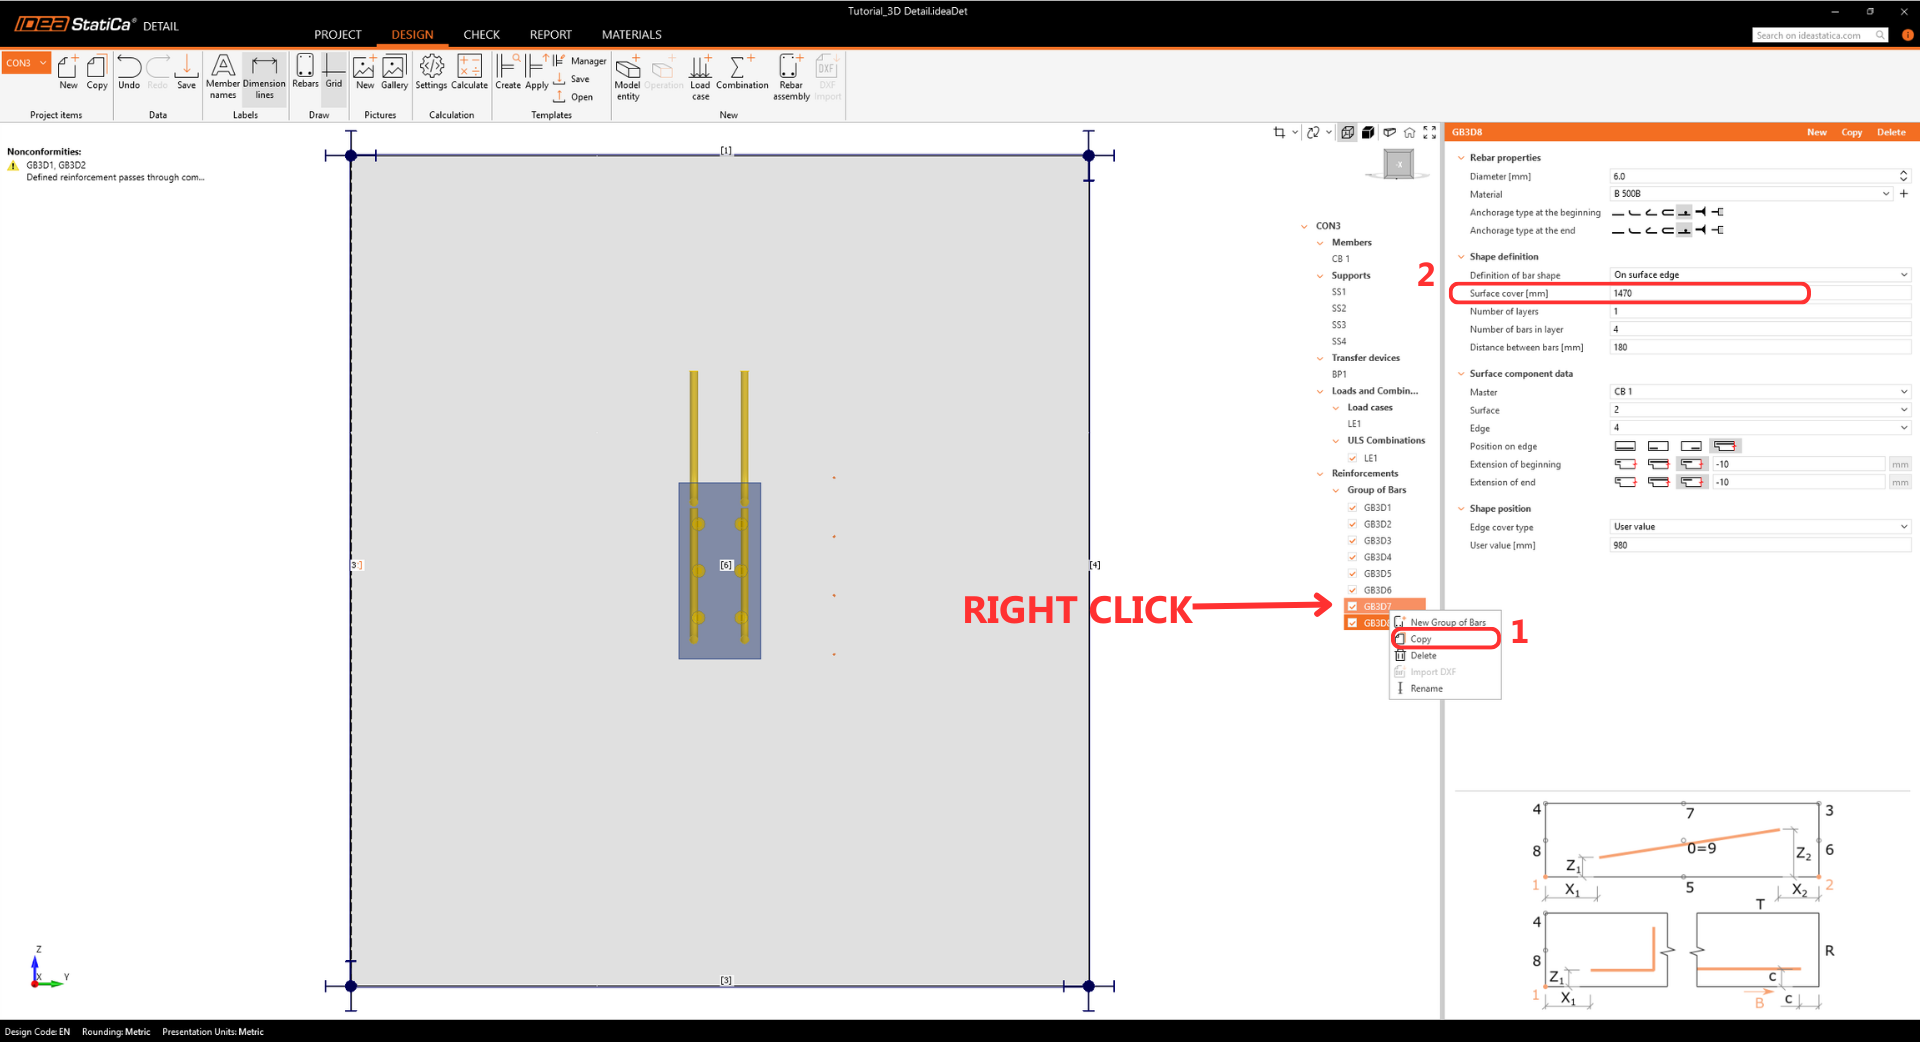Create a new template
Image resolution: width=1920 pixels, height=1042 pixels.
(x=508, y=72)
